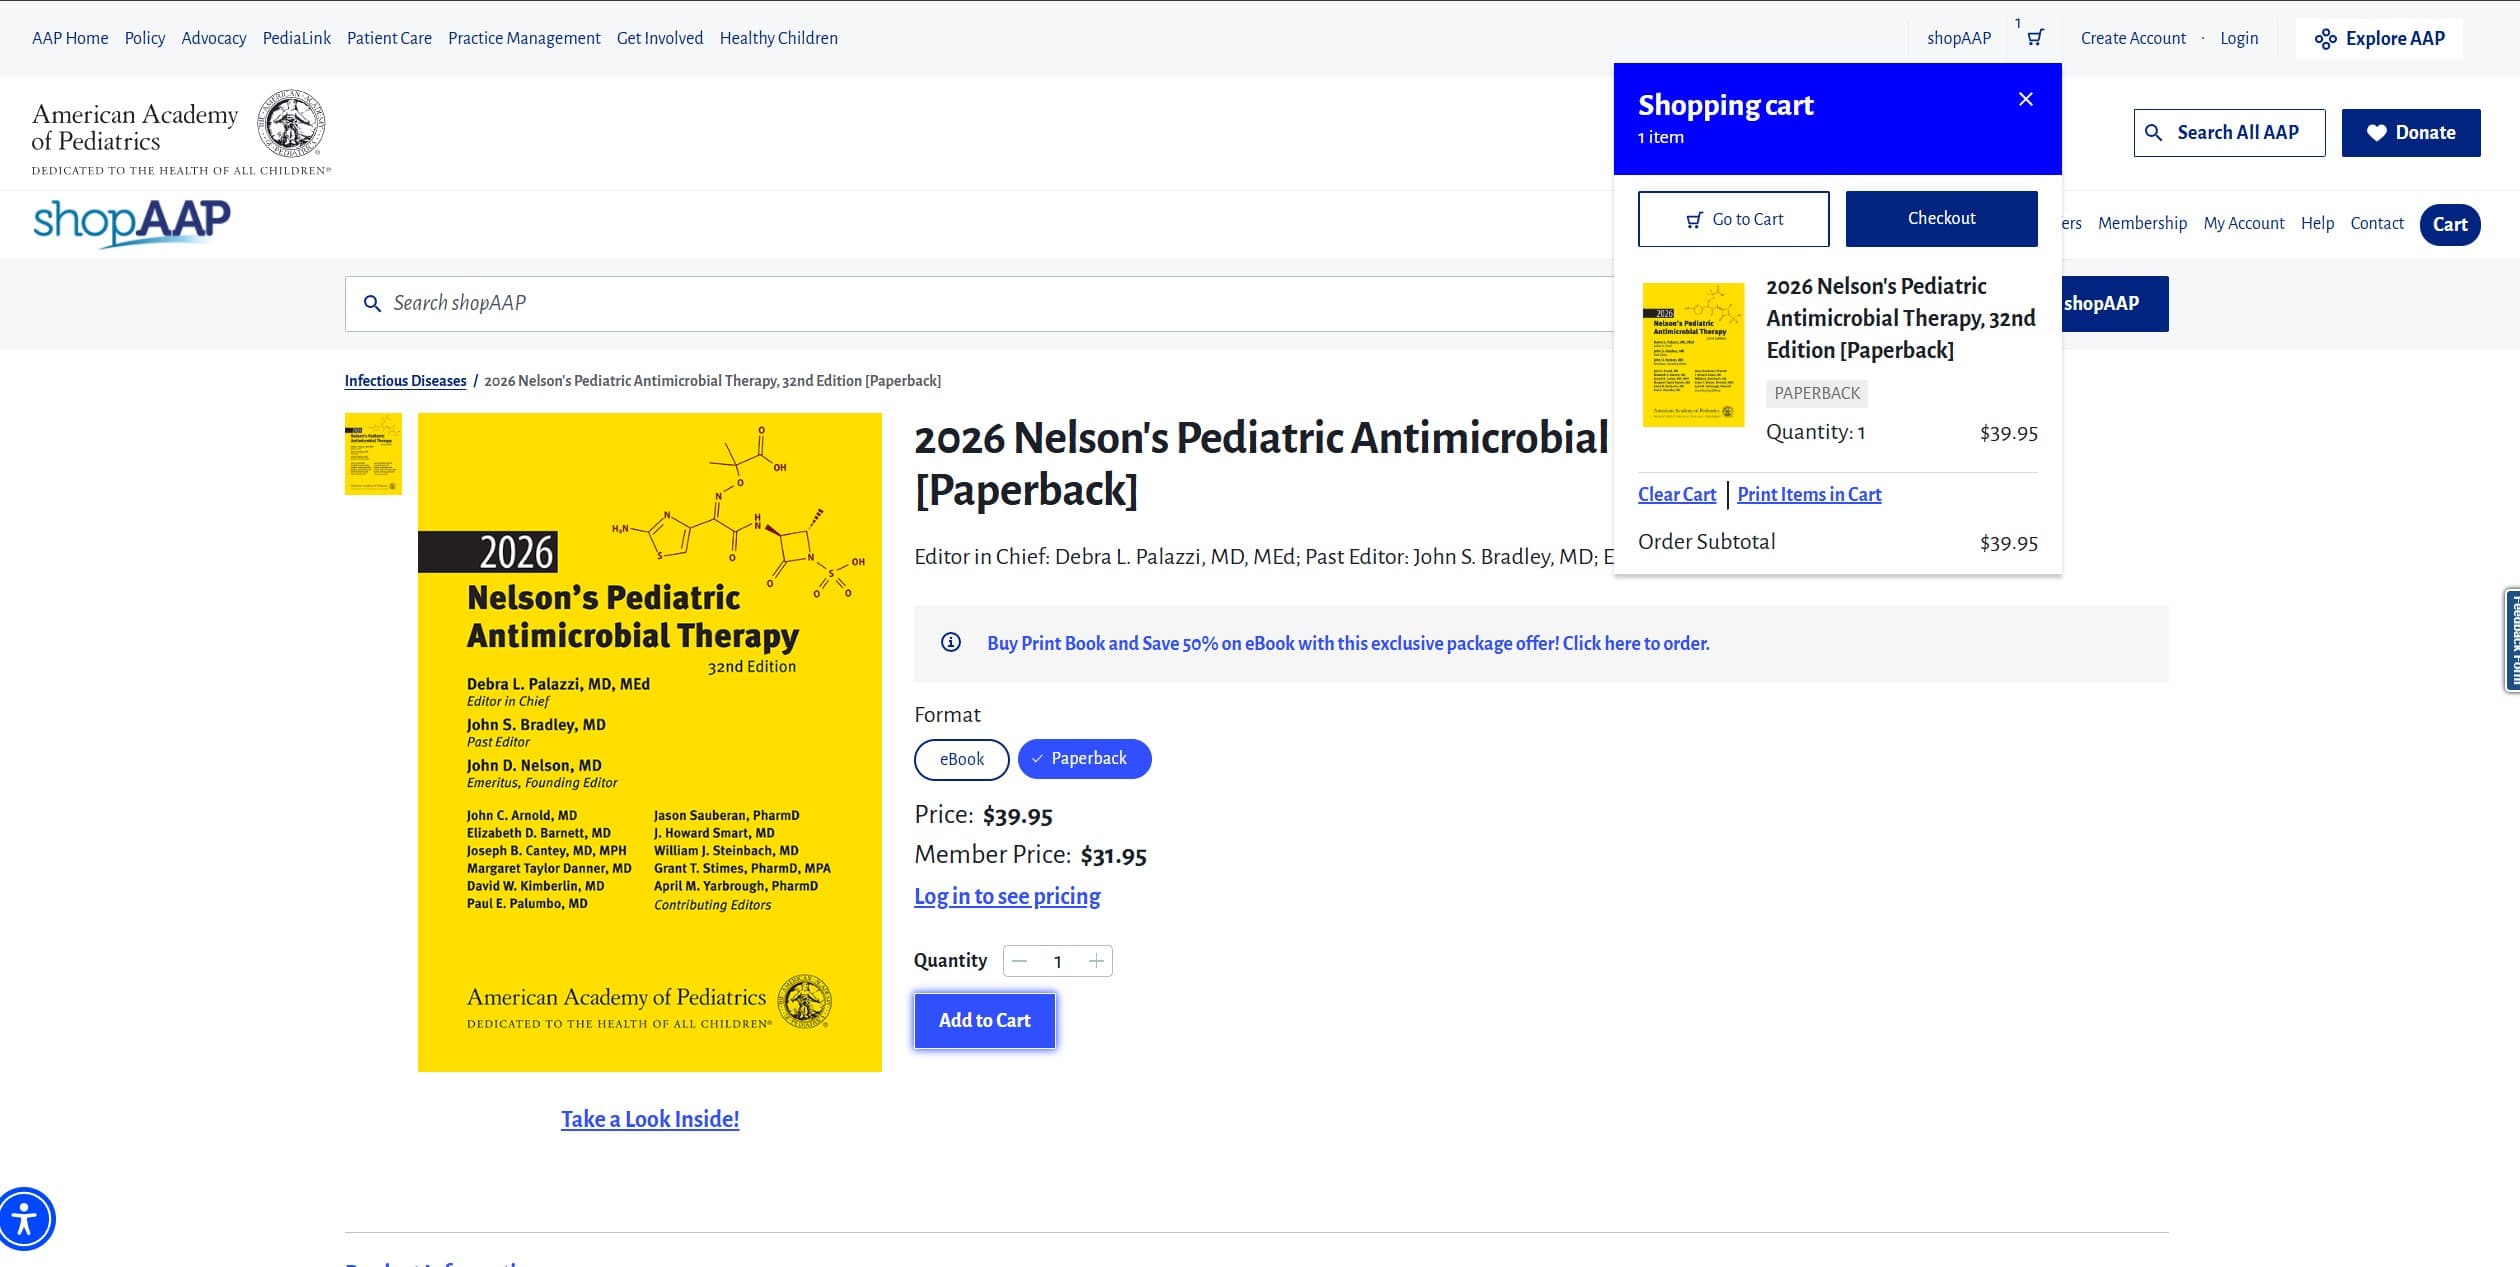
Task: Click the Order Subtotal label
Action: [1706, 542]
